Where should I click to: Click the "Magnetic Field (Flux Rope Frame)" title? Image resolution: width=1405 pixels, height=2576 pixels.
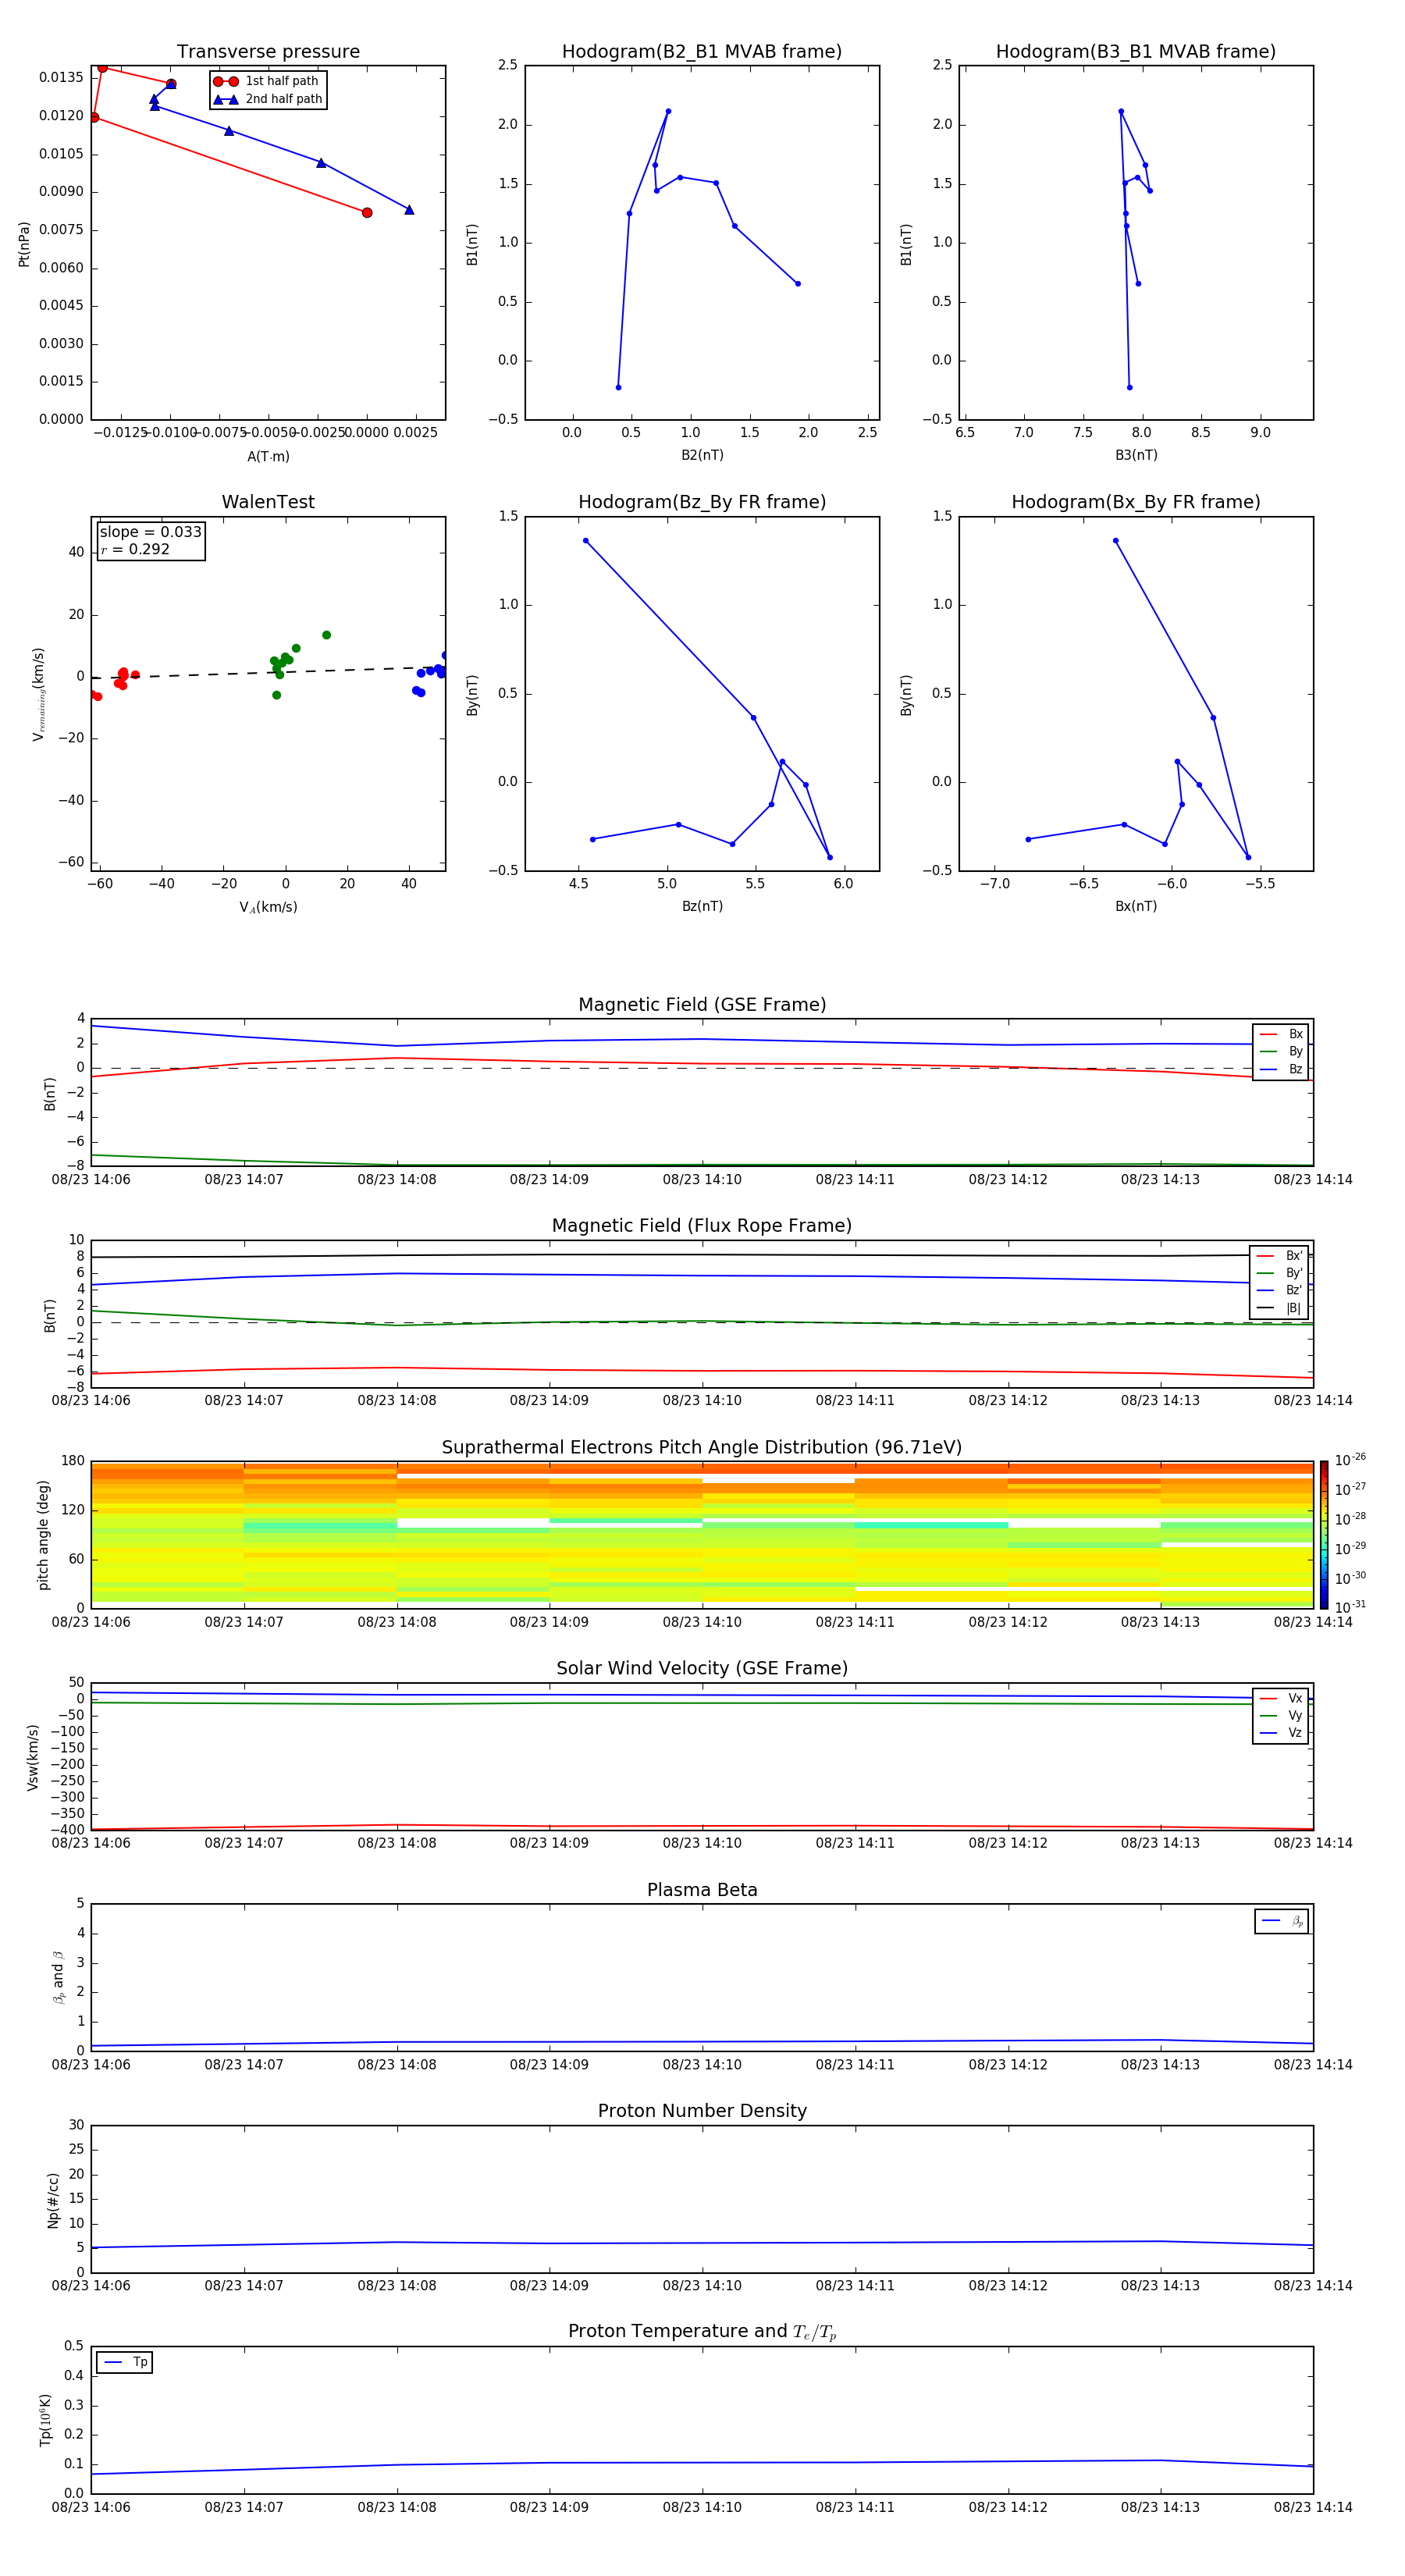[x=702, y=1226]
